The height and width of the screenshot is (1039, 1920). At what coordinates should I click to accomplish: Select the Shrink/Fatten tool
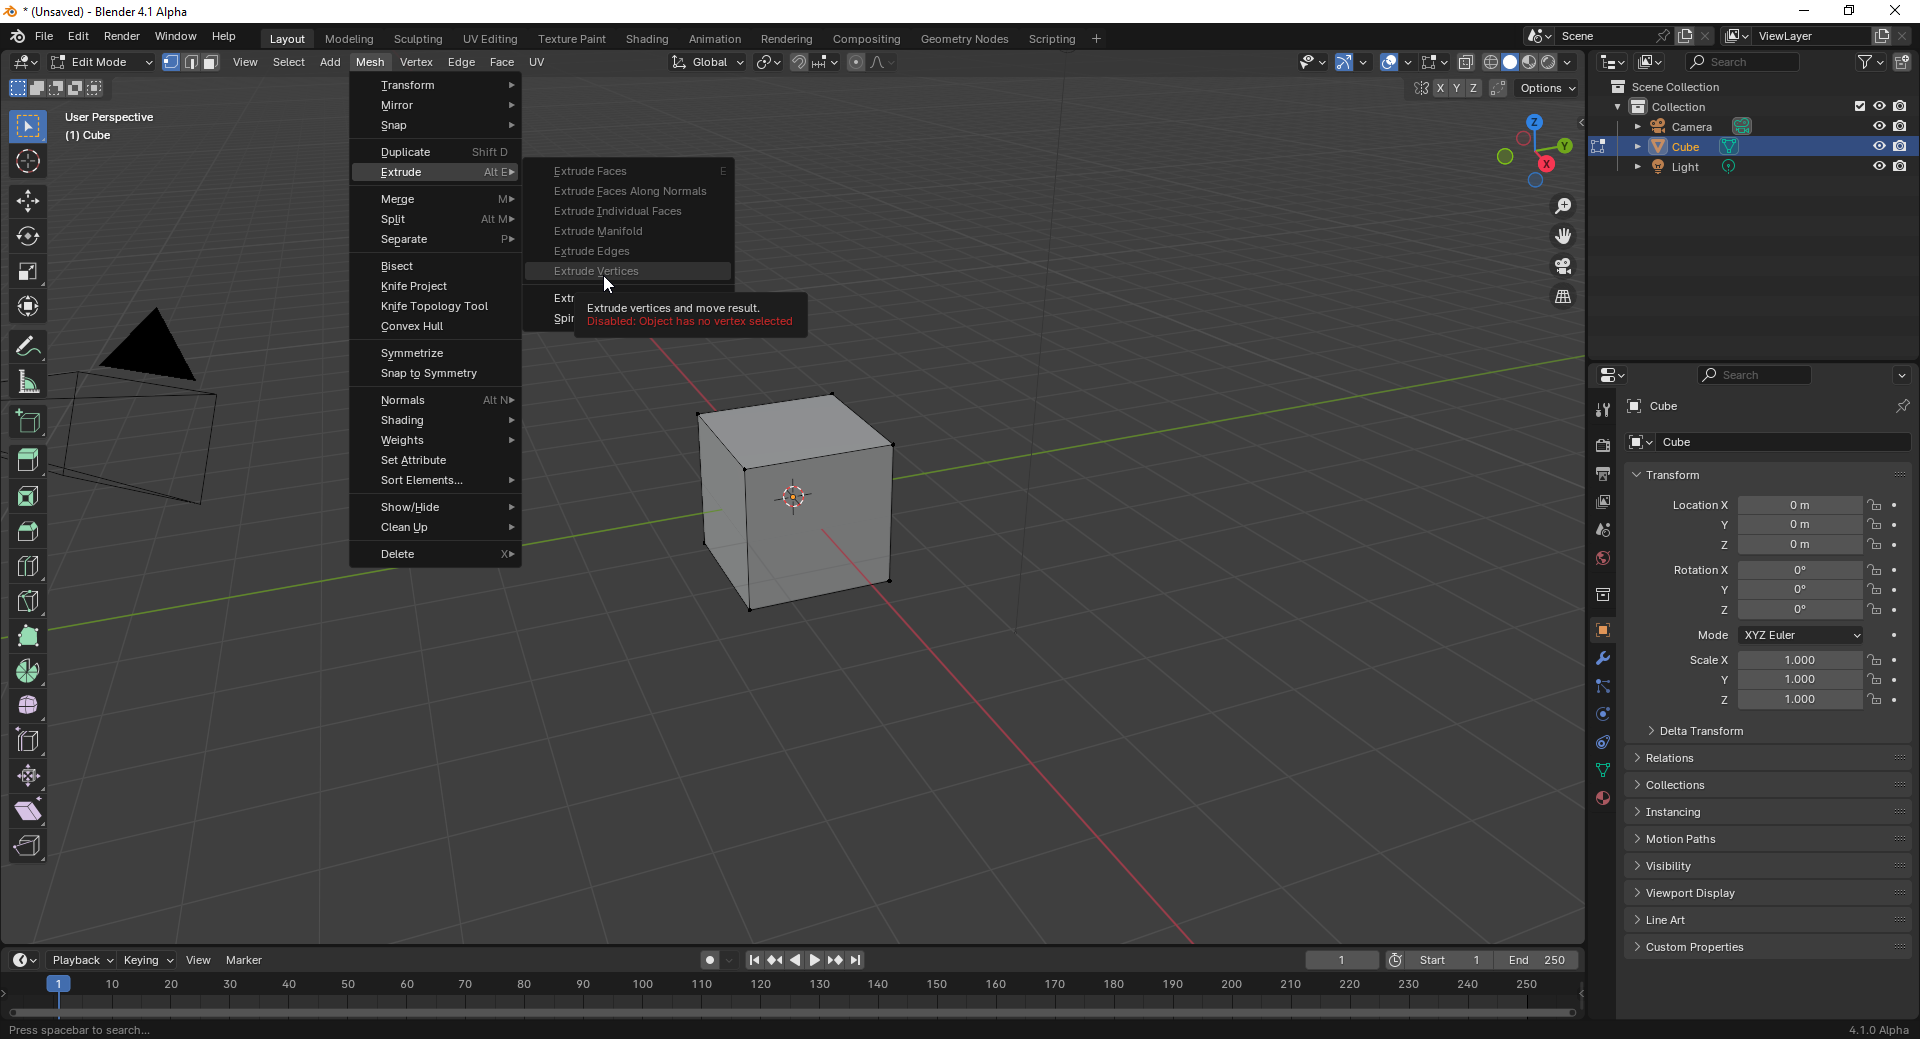point(28,776)
